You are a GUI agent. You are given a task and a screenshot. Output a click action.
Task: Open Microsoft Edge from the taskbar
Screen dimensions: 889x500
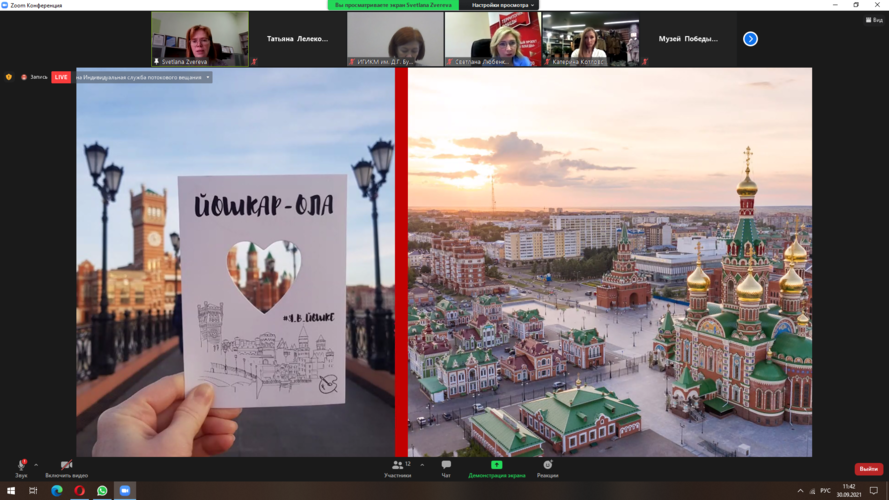[57, 491]
